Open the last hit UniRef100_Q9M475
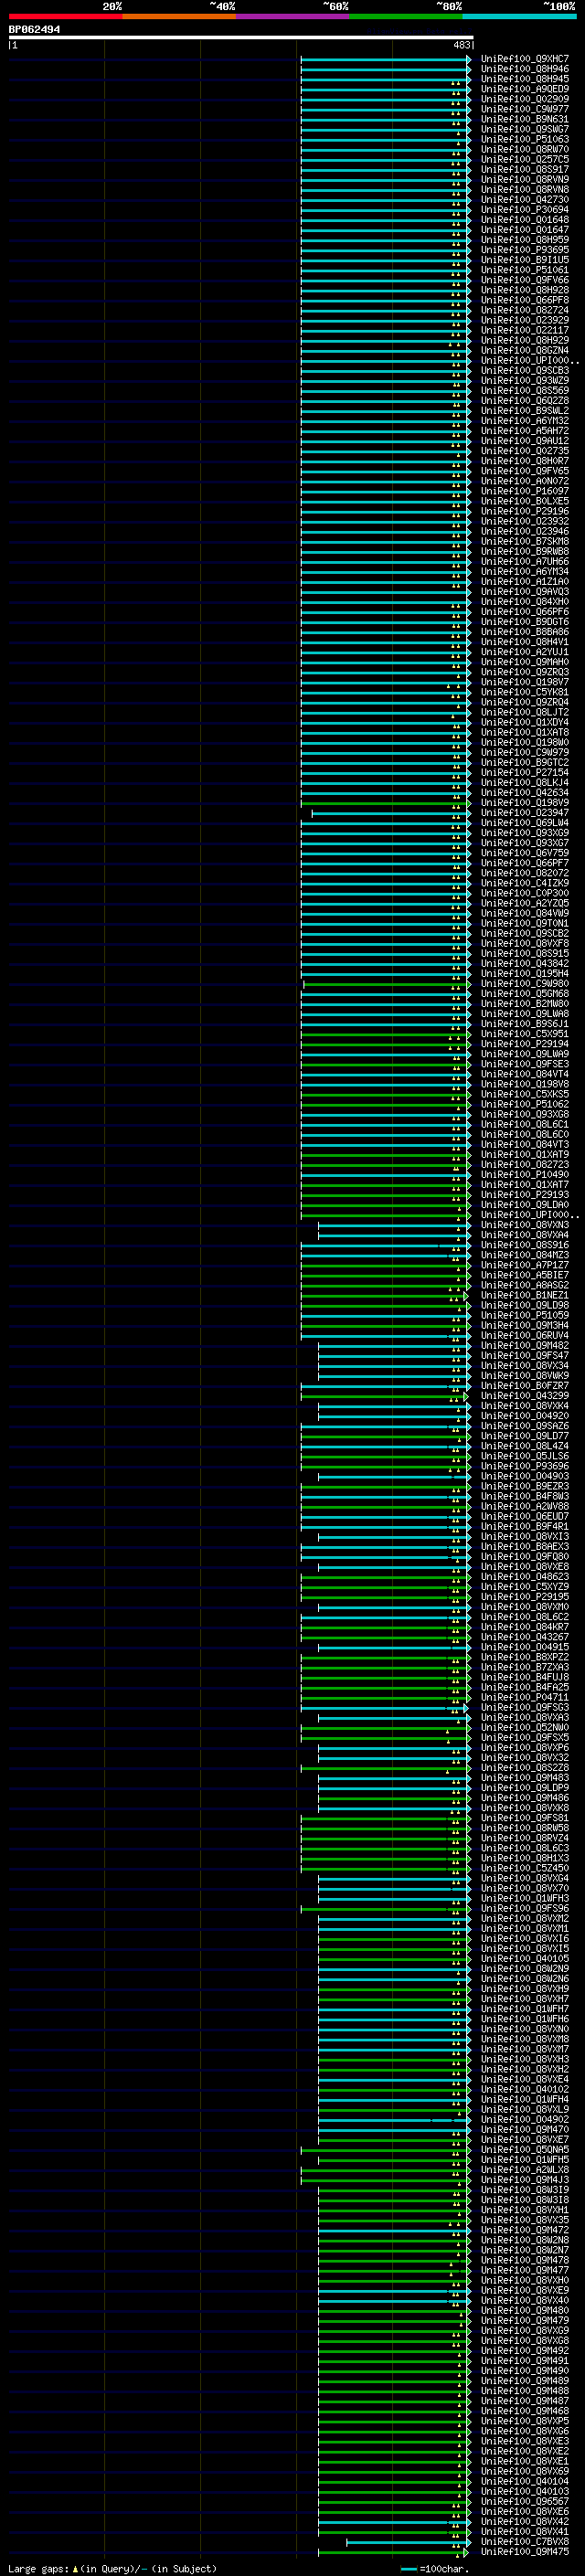The image size is (585, 2576). click(x=525, y=2551)
